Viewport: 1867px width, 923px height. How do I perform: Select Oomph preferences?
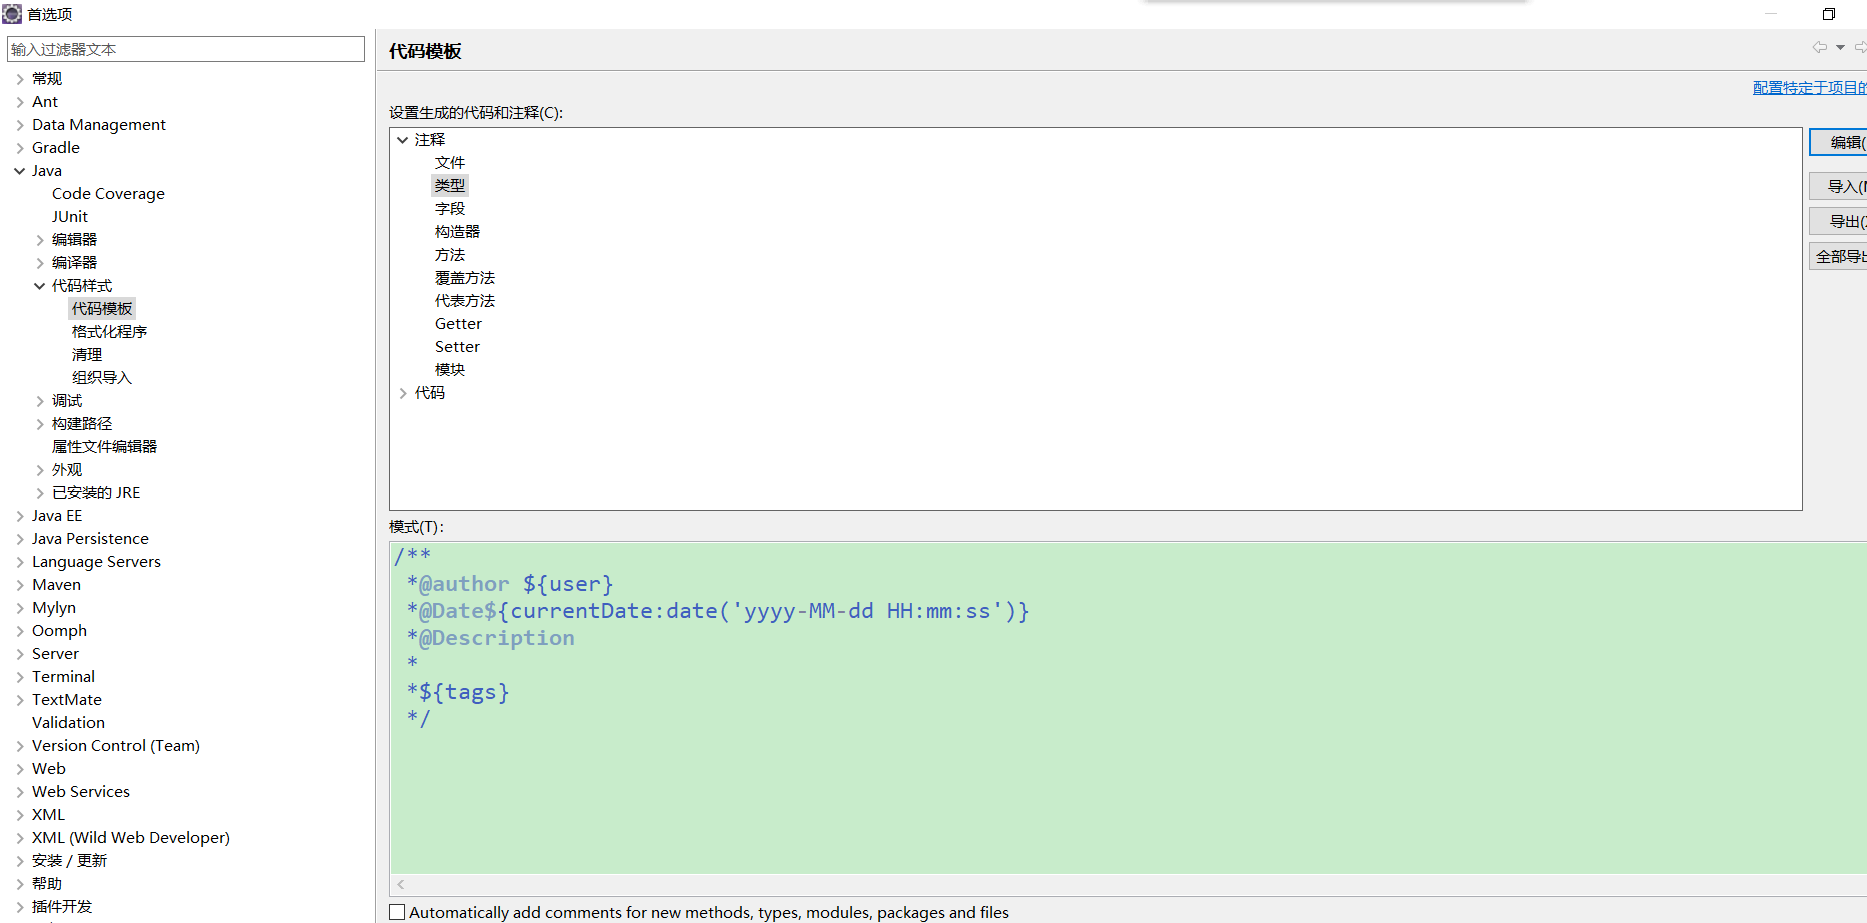click(59, 631)
